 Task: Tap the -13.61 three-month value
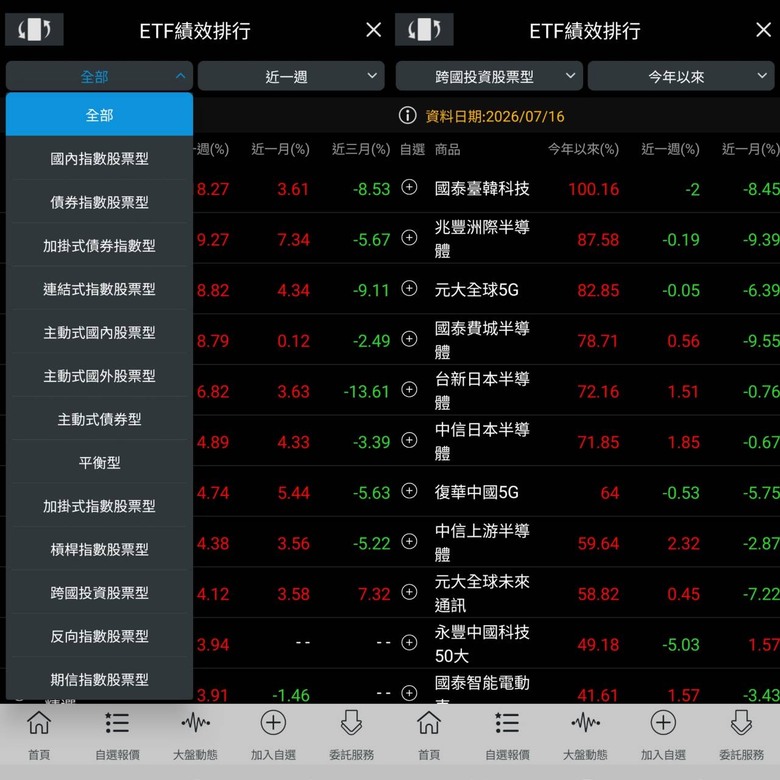coord(367,391)
